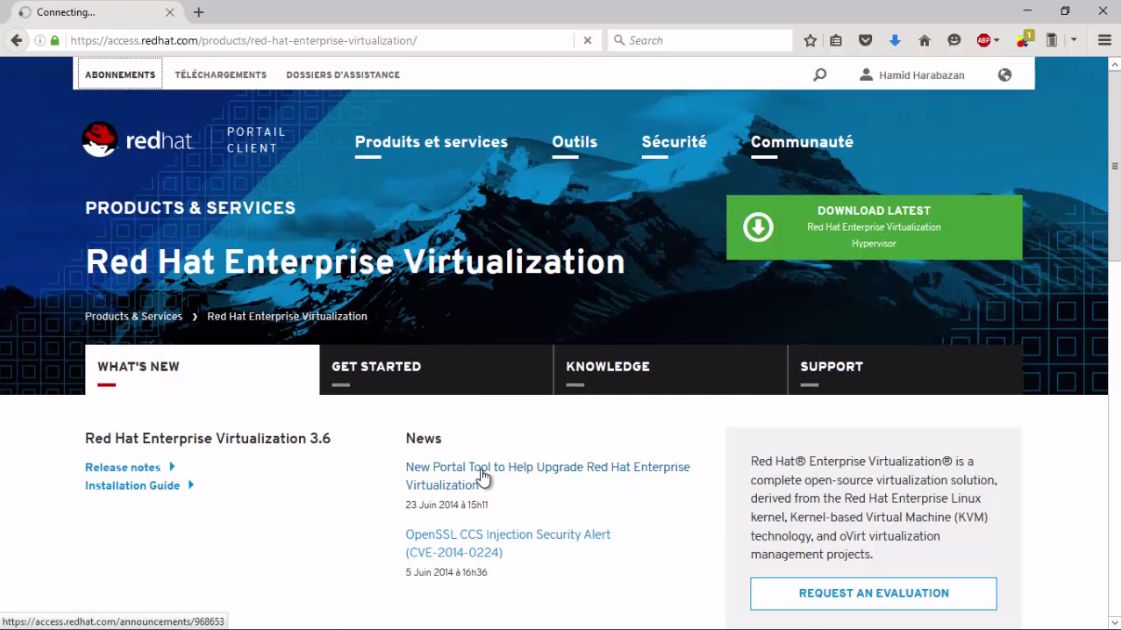Click inside the Search input field
Image resolution: width=1121 pixels, height=630 pixels.
[700, 40]
